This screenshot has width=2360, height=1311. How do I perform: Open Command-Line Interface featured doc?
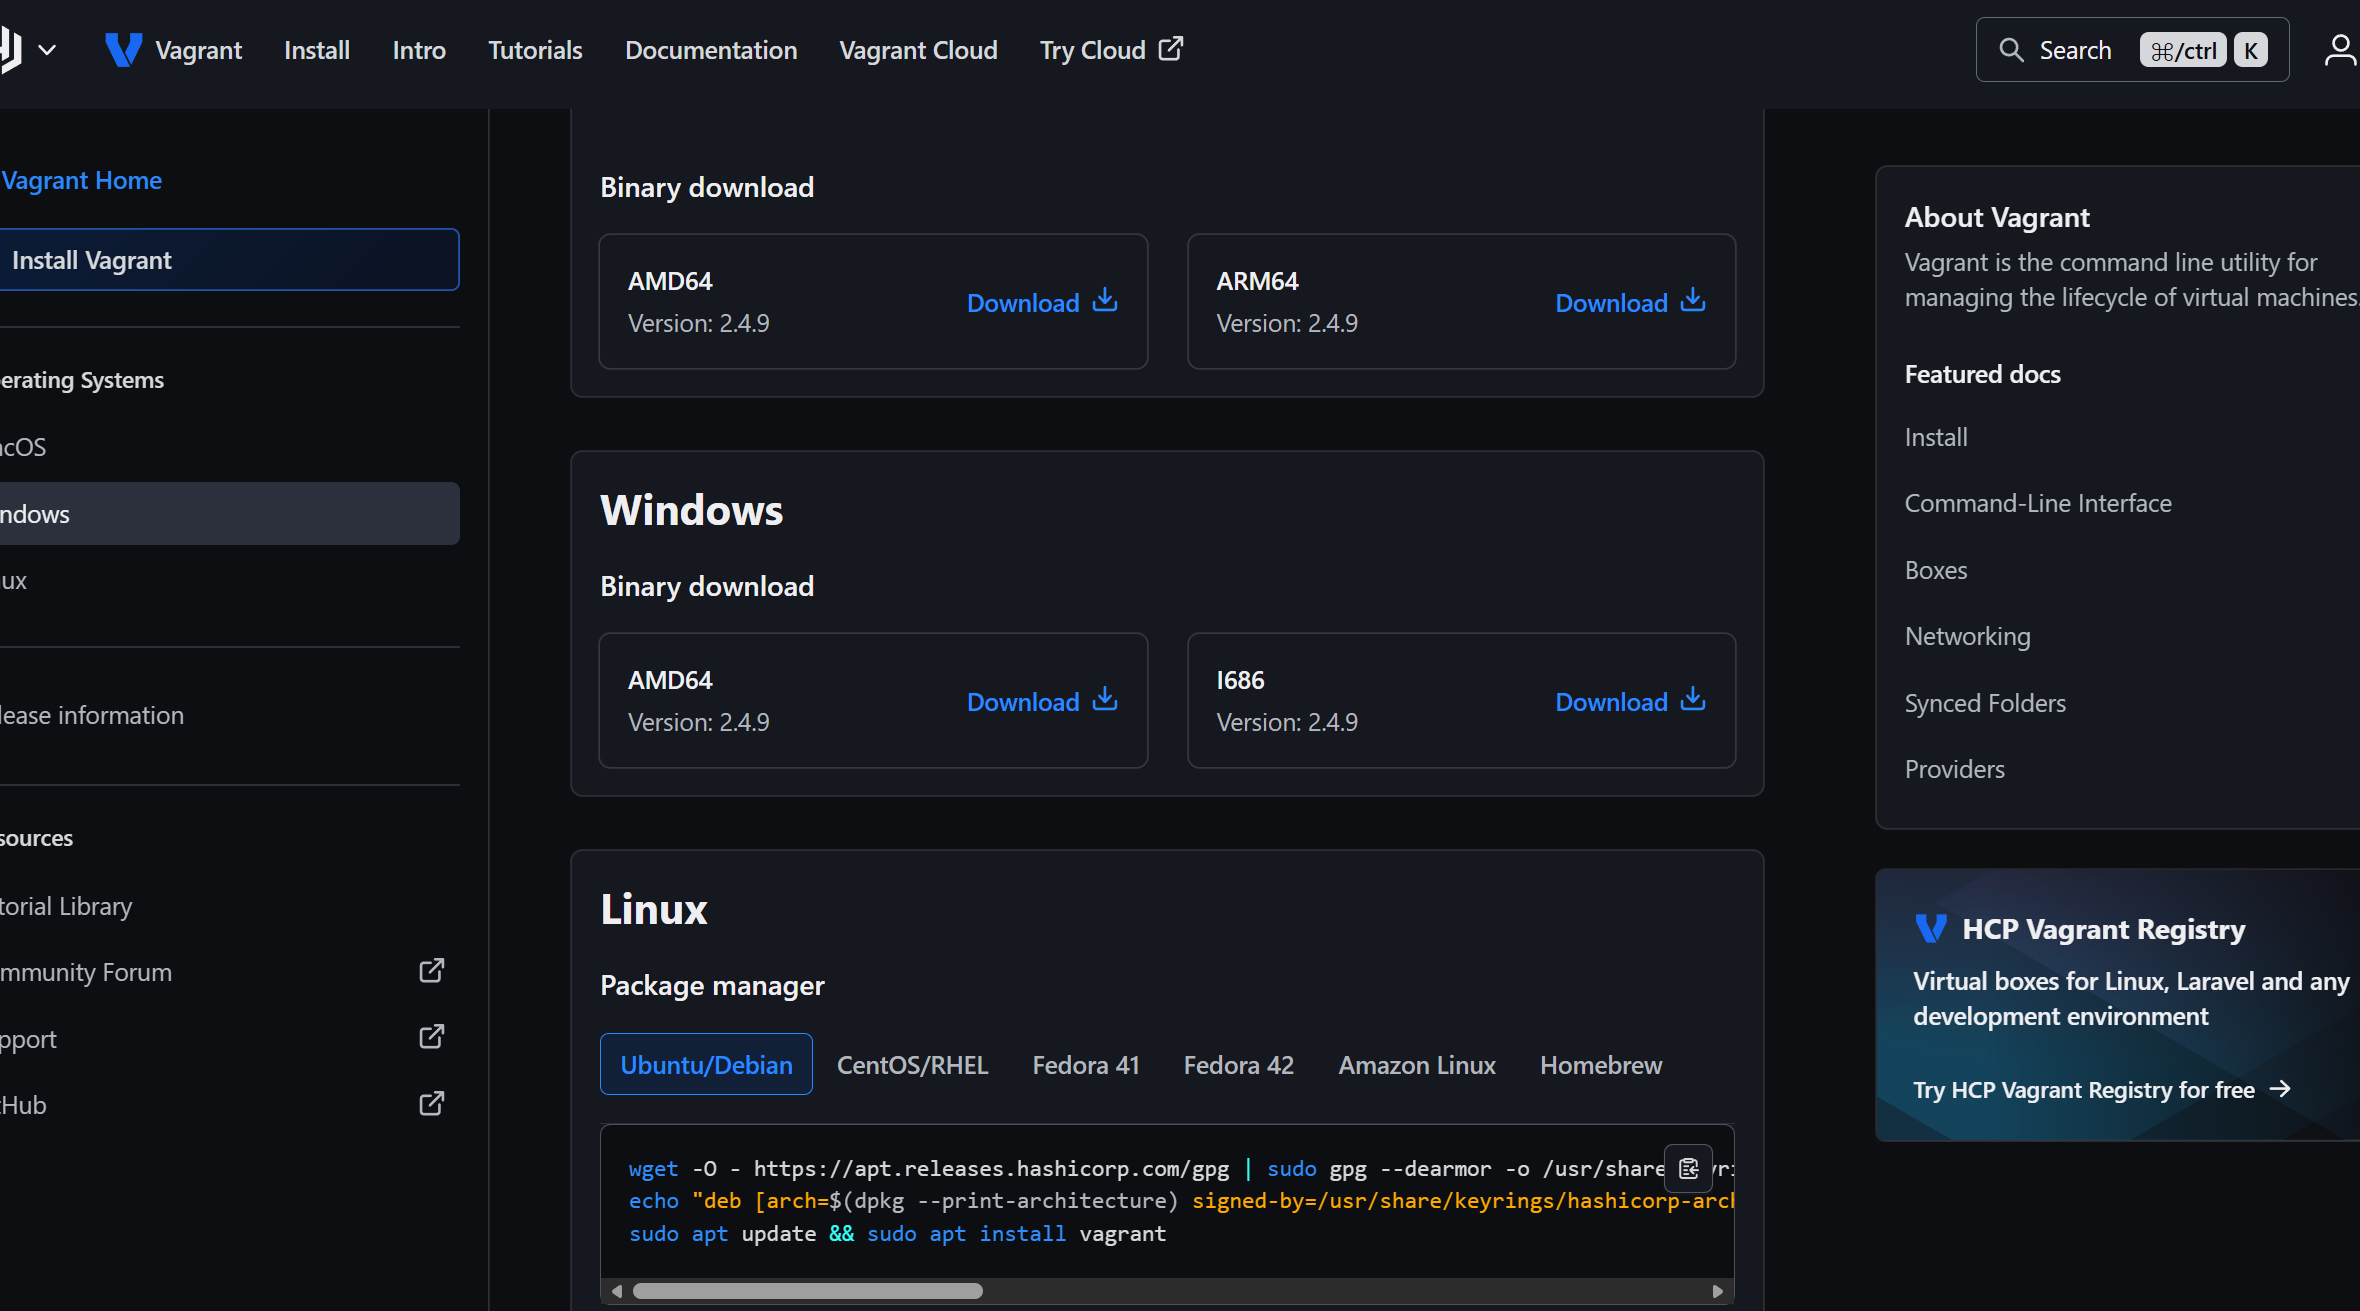click(2038, 503)
